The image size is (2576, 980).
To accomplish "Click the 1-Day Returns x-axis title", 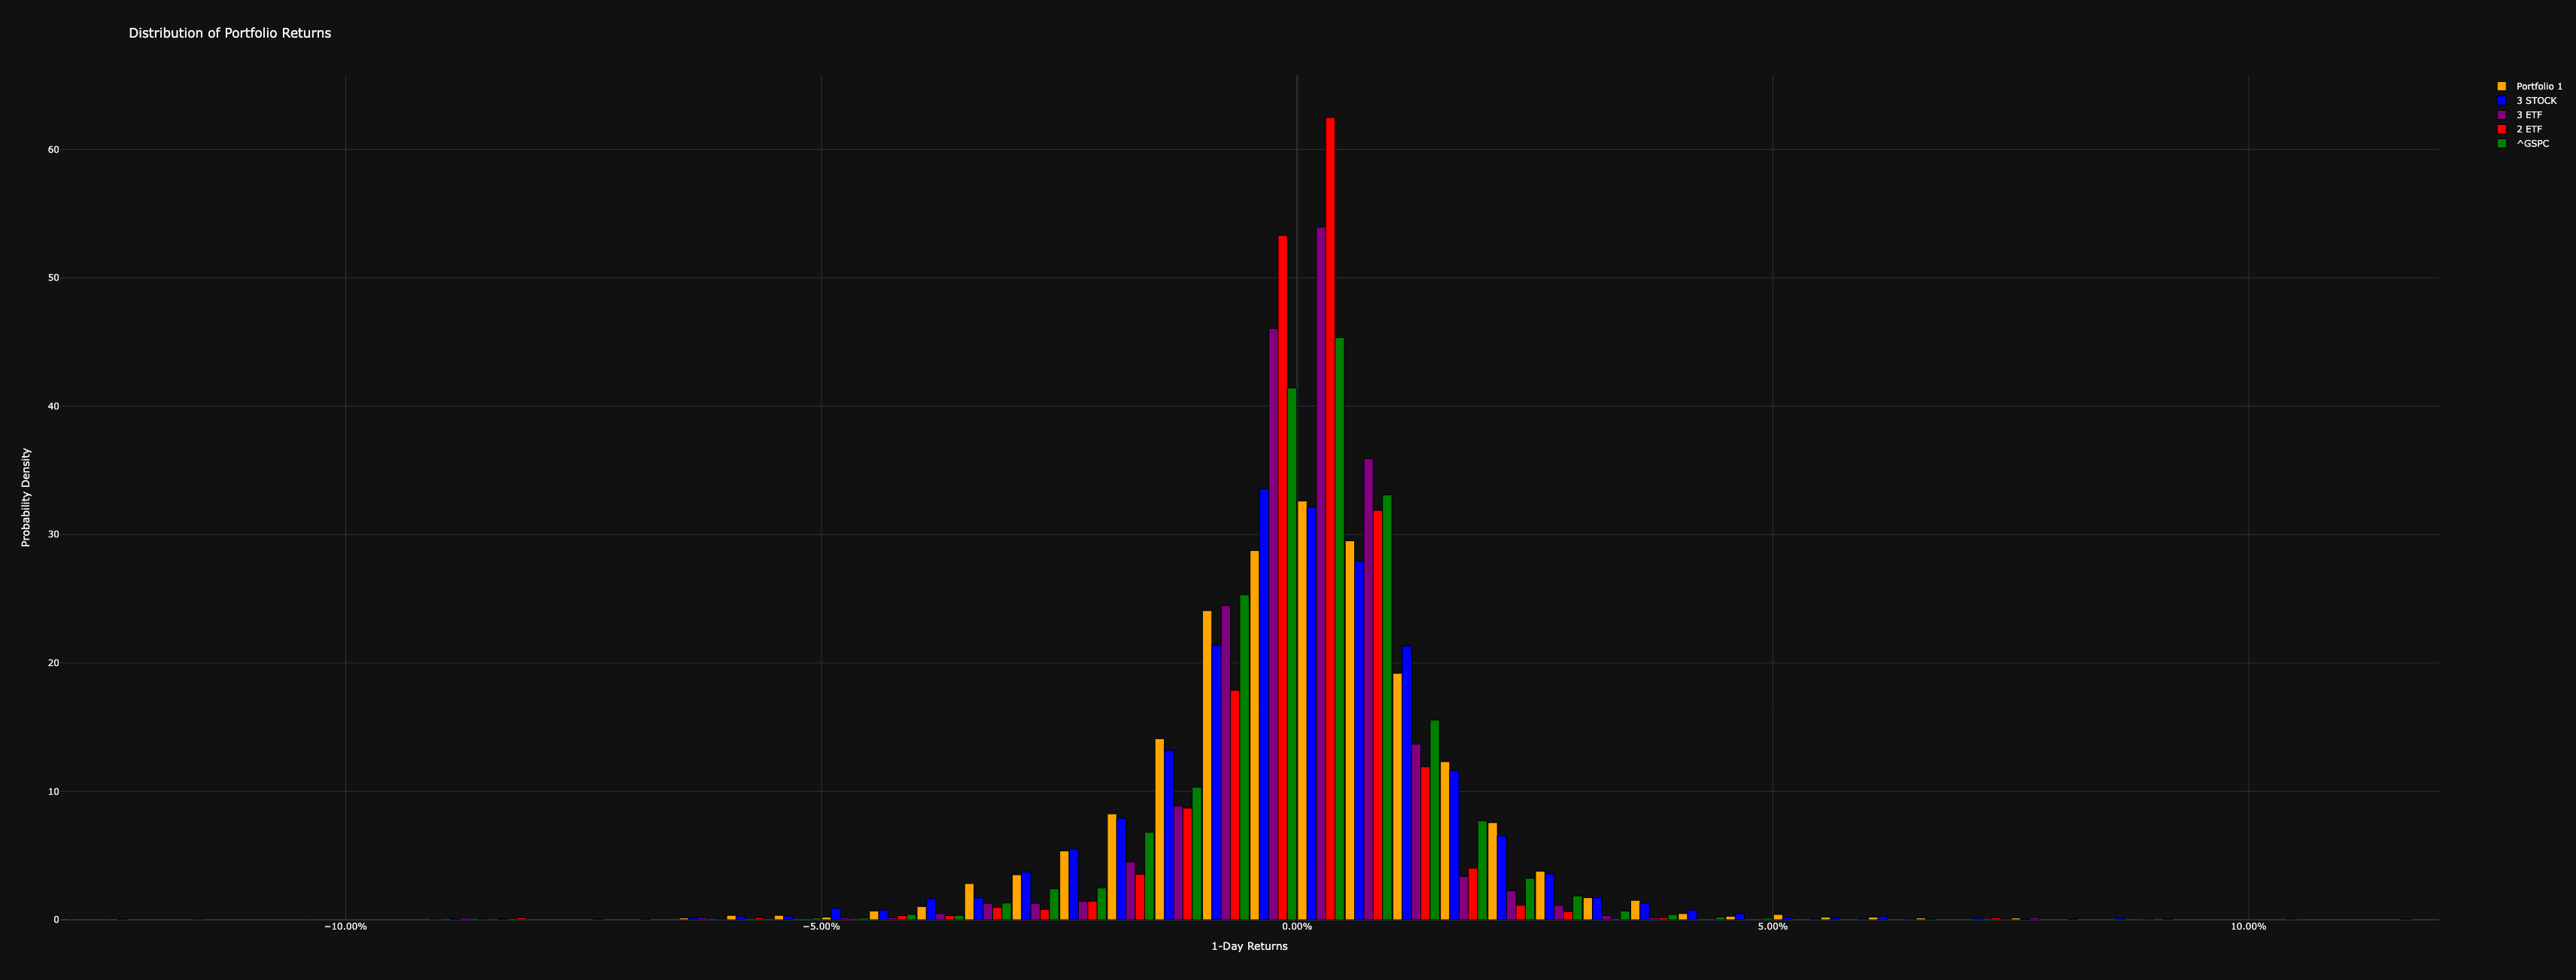I will [x=1249, y=946].
